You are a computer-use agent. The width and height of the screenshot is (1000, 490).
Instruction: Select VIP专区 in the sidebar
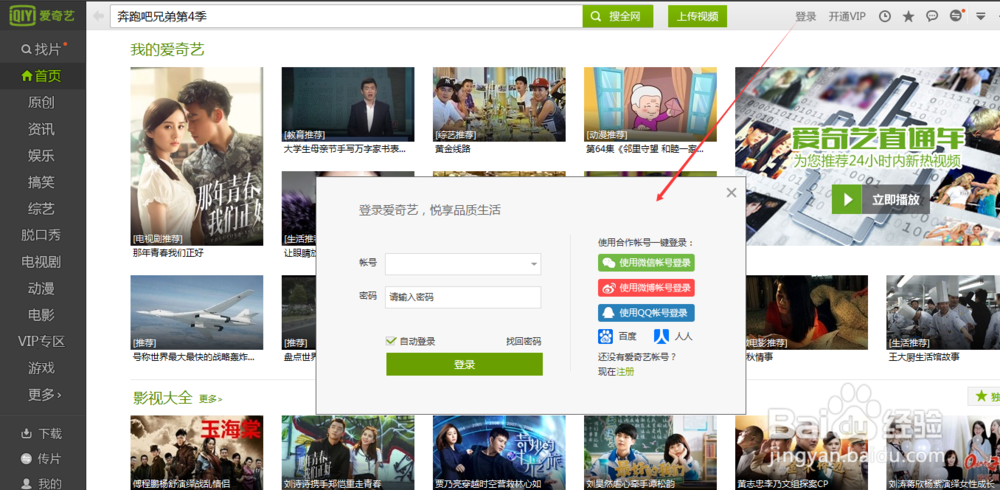coord(43,341)
